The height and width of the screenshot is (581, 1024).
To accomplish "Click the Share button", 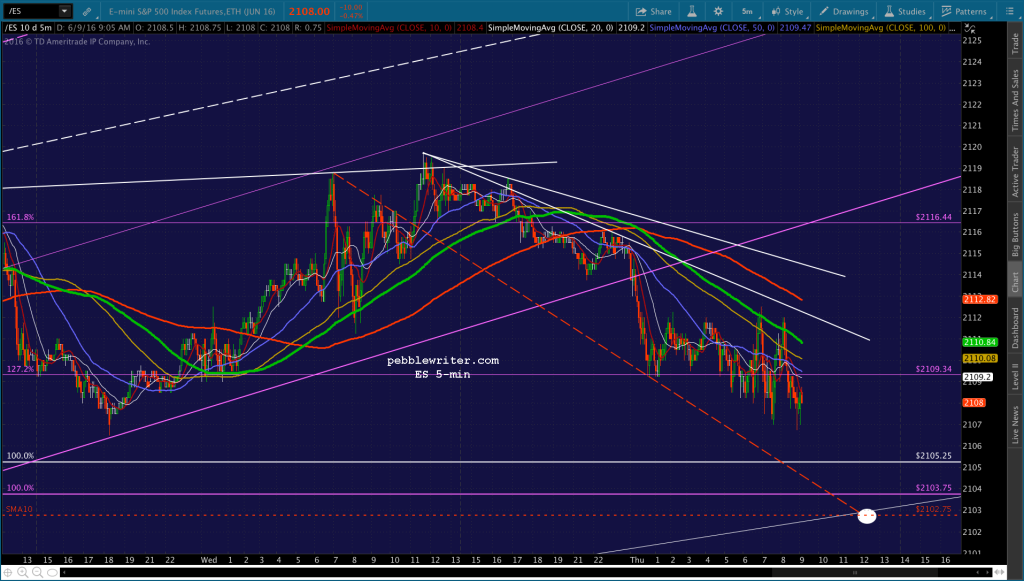I will (654, 11).
